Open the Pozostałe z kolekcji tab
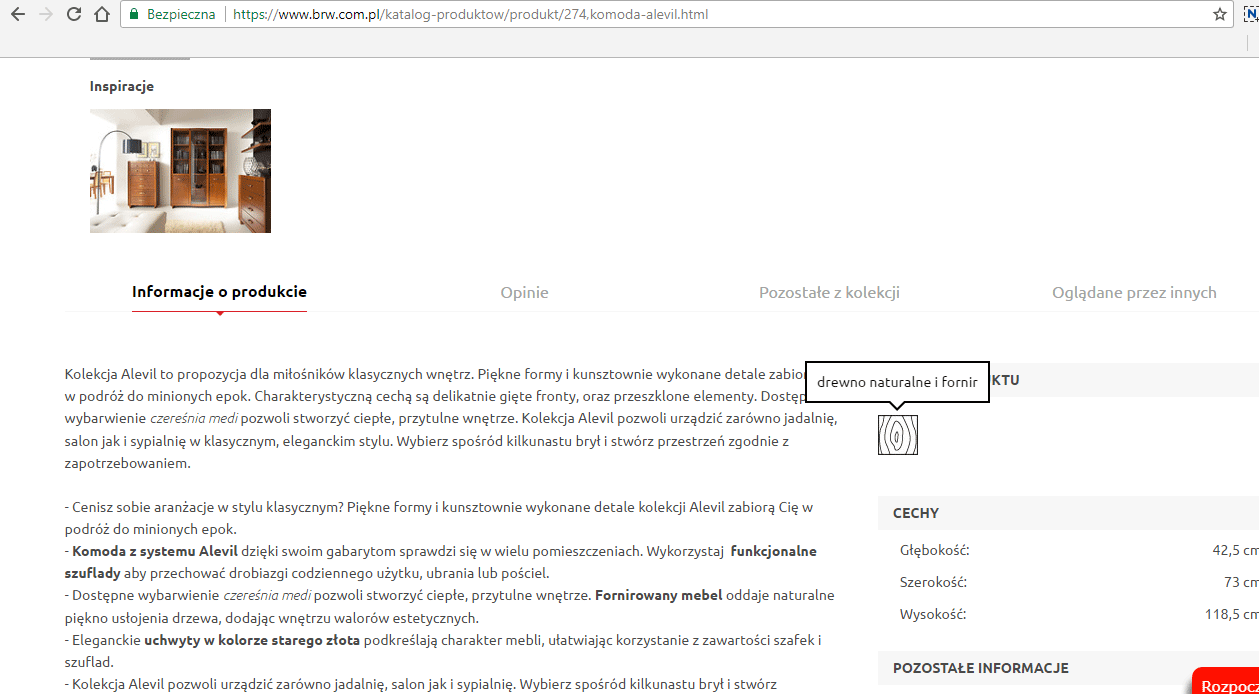1259x694 pixels. click(829, 293)
